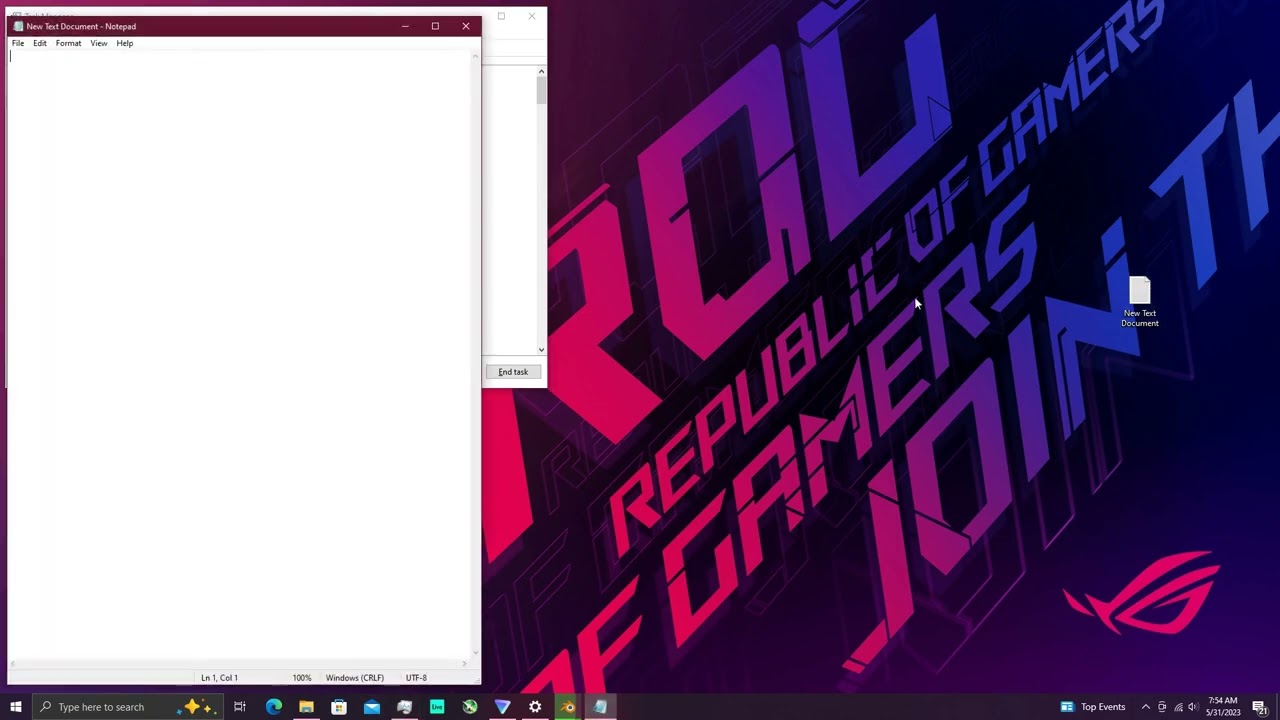Click the UTF-8 encoding status entry
This screenshot has width=1280, height=720.
pyautogui.click(x=416, y=678)
